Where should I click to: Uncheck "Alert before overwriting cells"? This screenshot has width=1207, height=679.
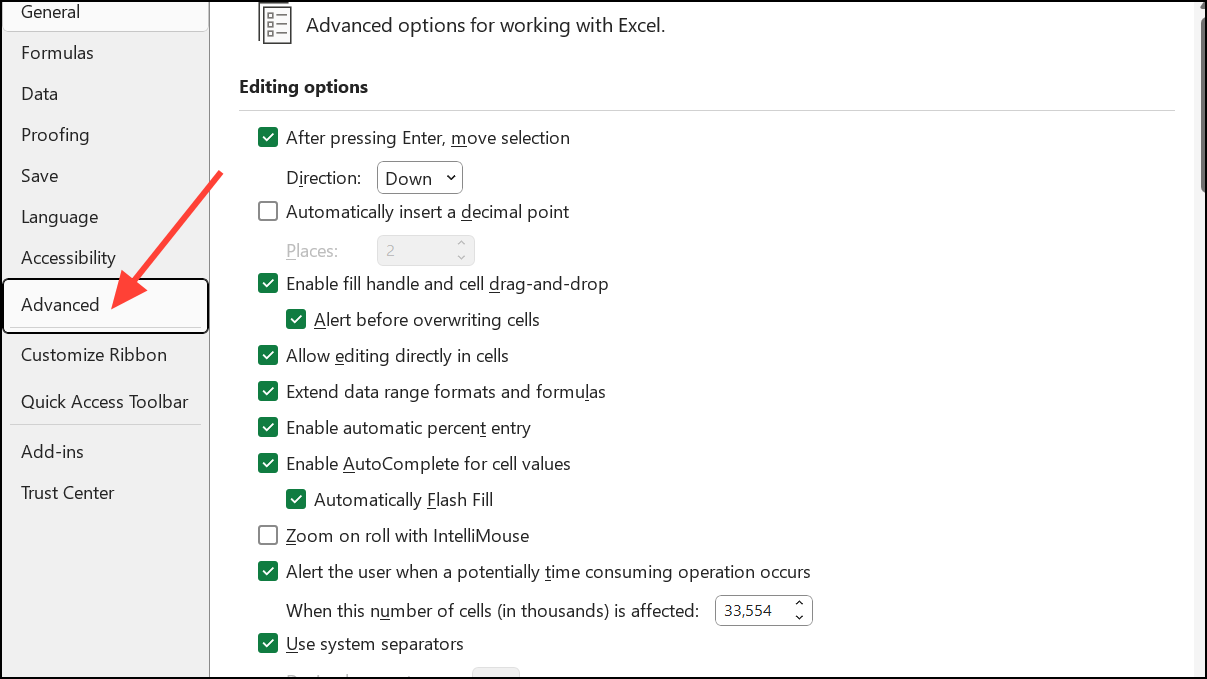295,319
